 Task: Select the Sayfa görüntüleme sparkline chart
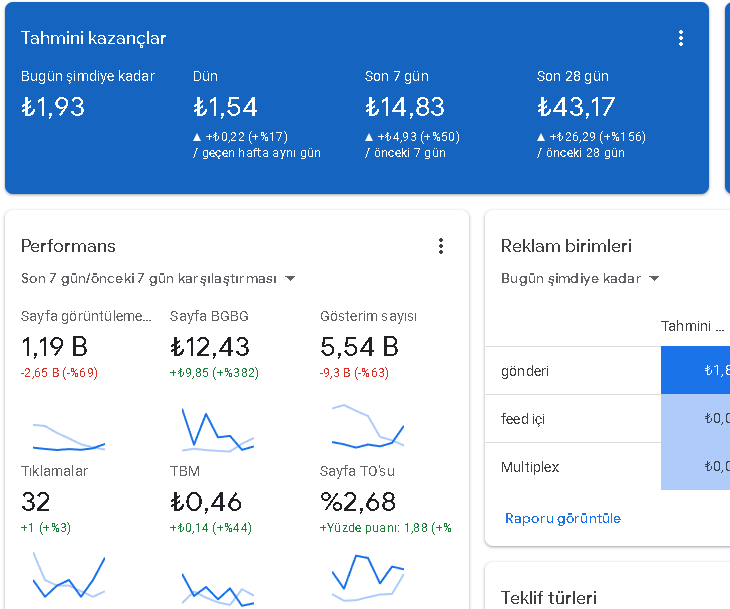coord(69,437)
